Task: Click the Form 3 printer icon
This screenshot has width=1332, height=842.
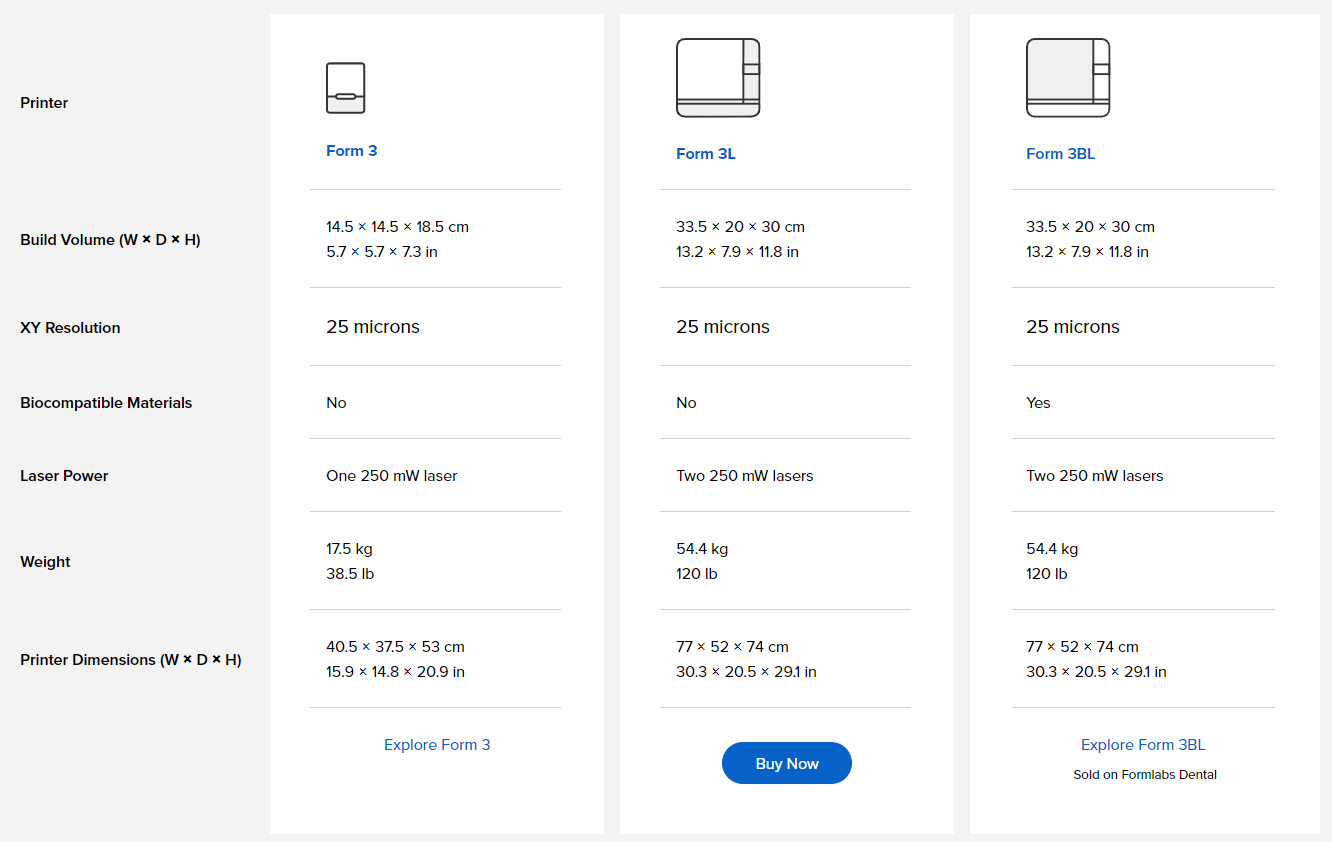Action: tap(345, 88)
